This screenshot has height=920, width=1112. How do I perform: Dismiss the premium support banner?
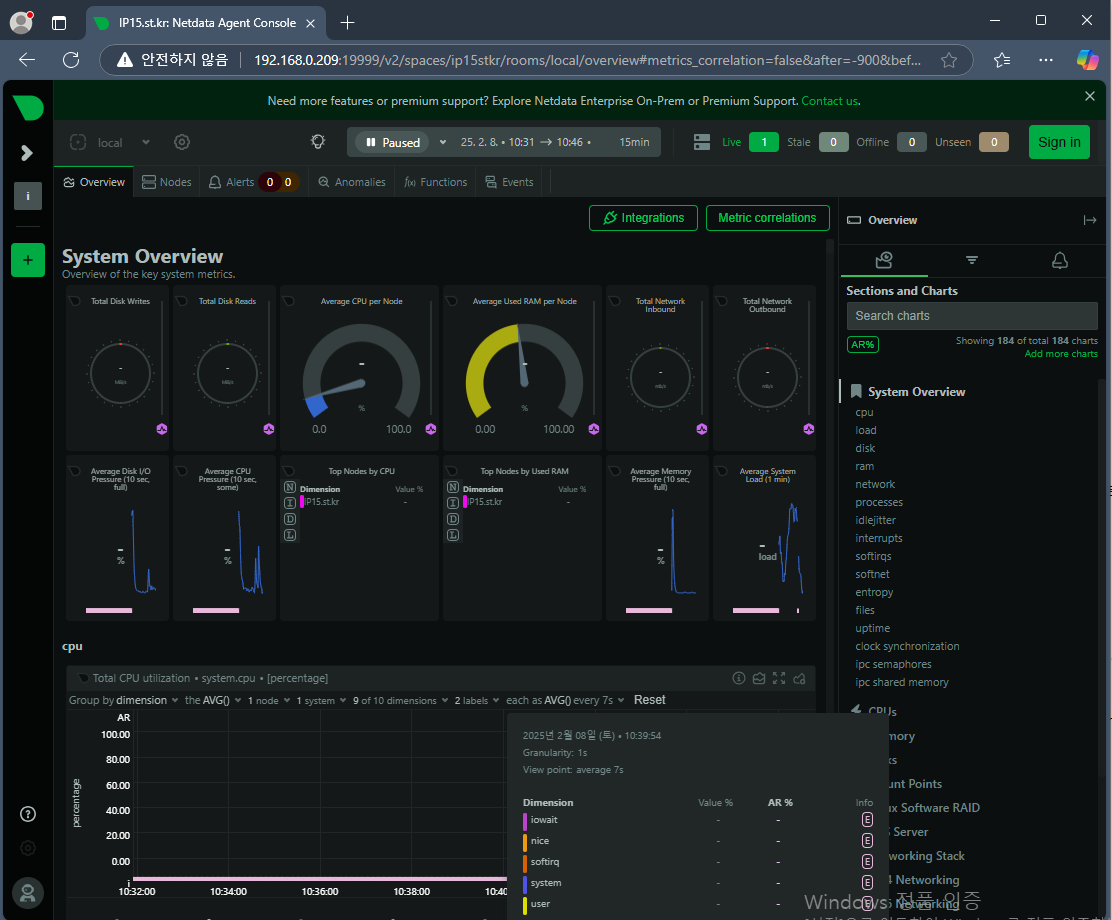pos(1090,96)
